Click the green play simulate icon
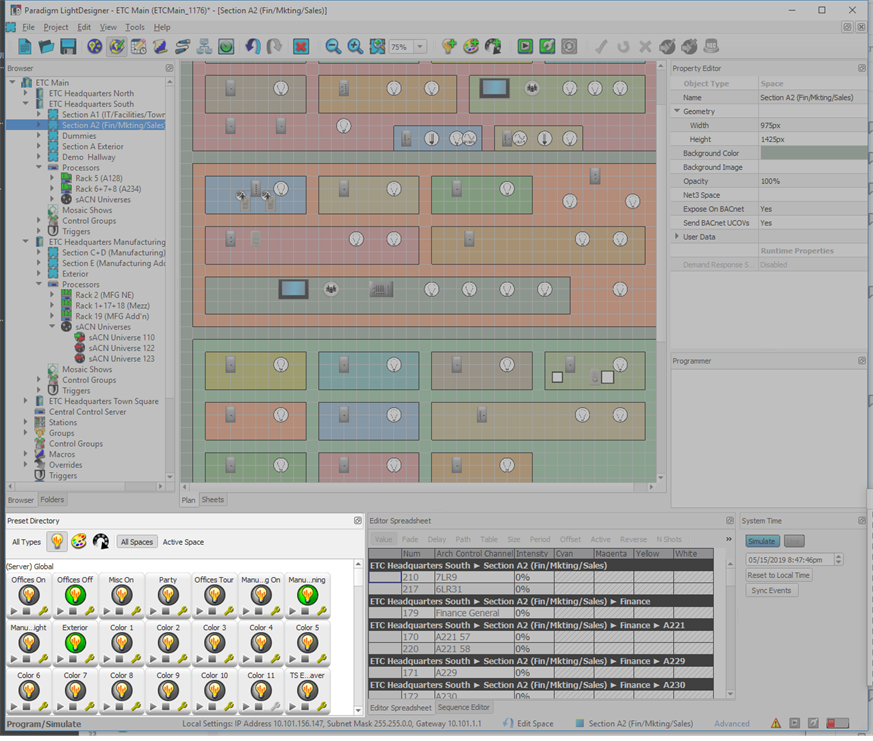873x741 pixels. pos(524,47)
